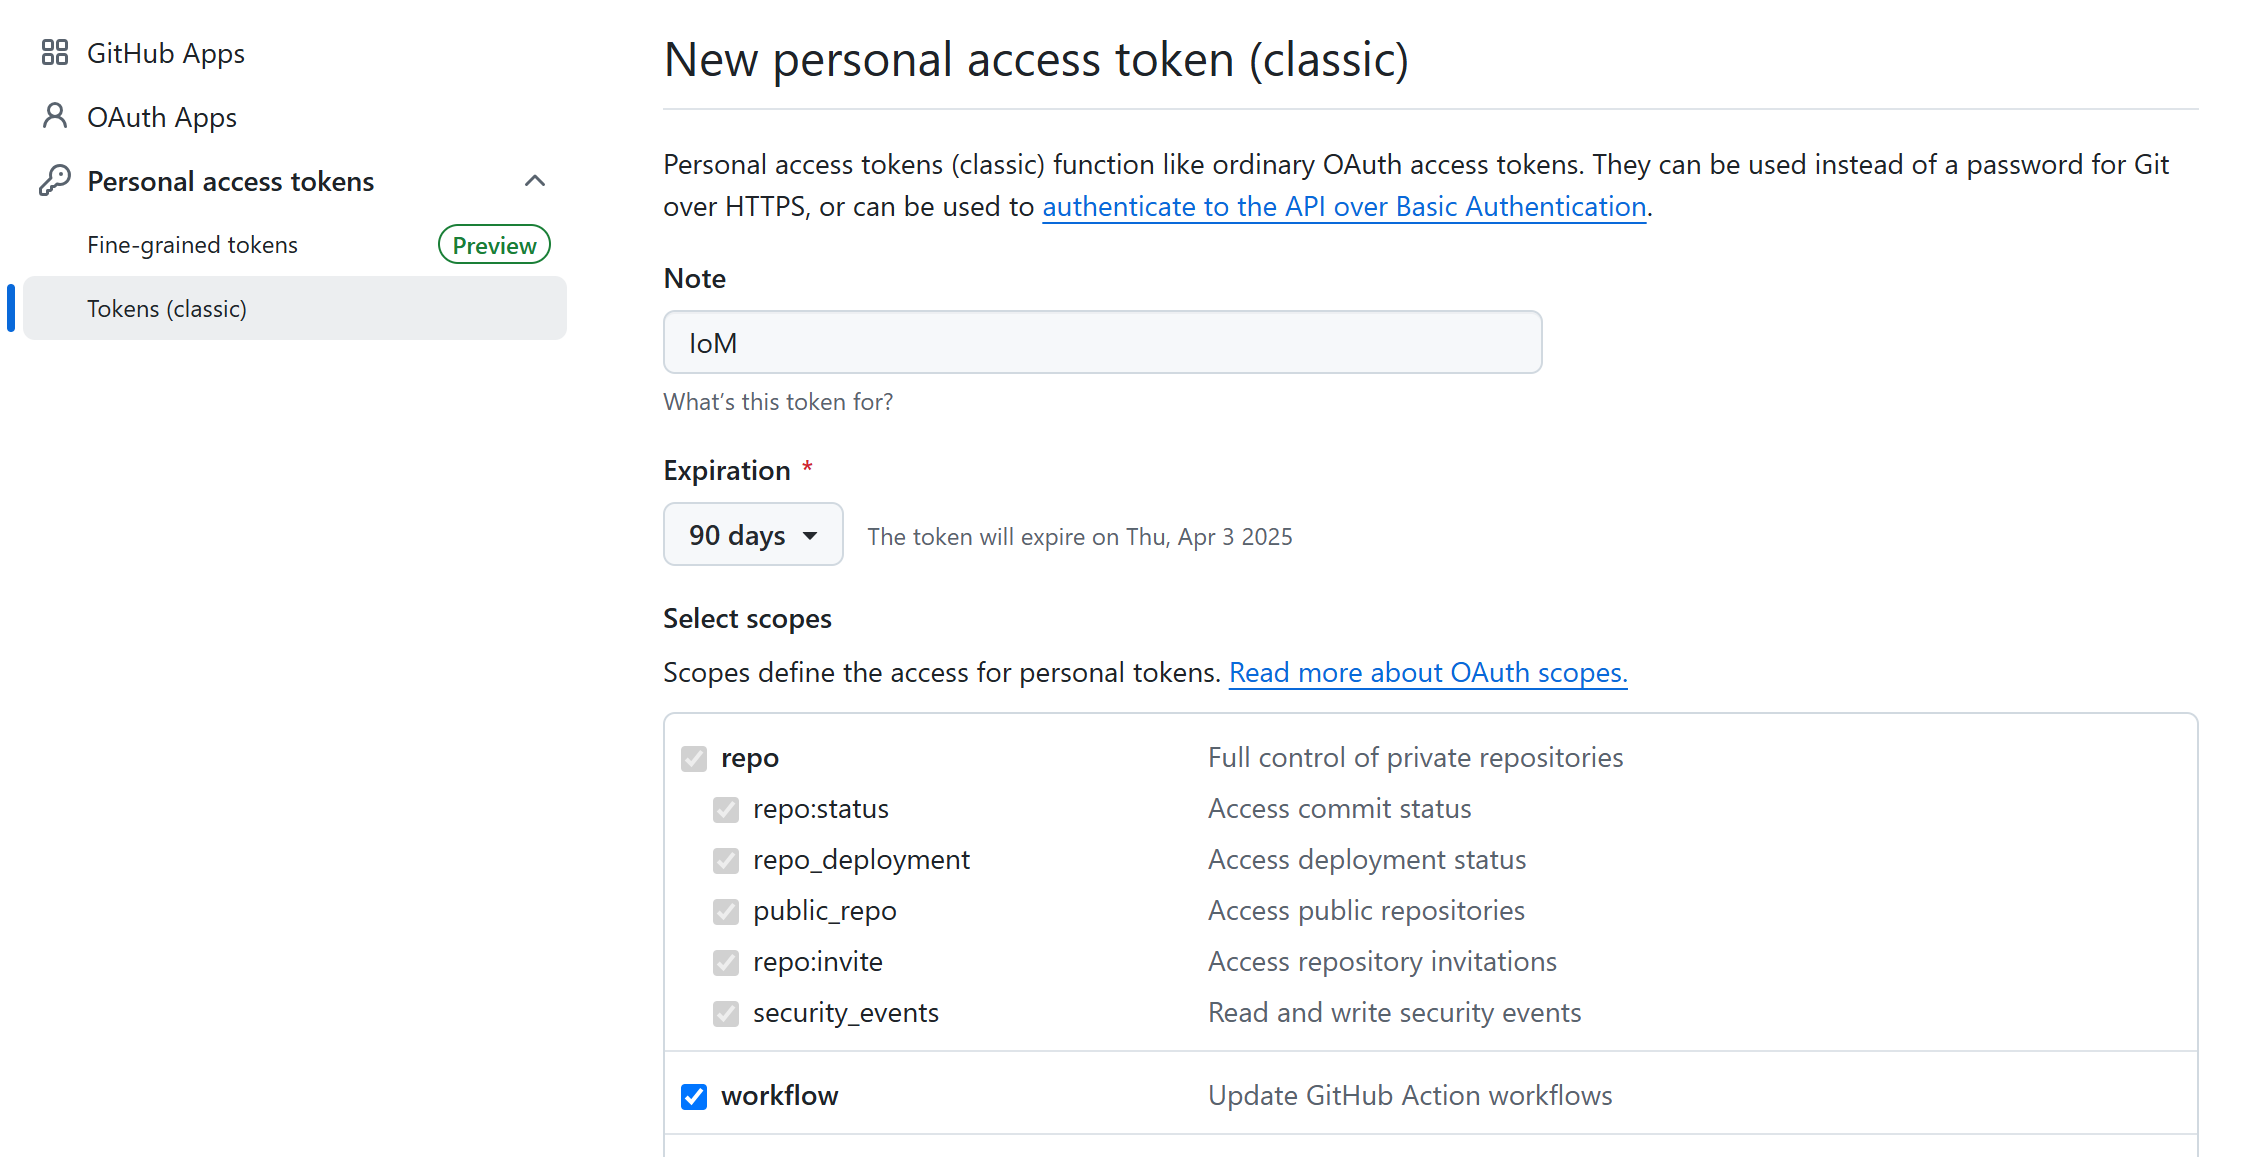Click the OAuth Apps person icon
Viewport: 2241px width, 1157px height.
pos(55,117)
